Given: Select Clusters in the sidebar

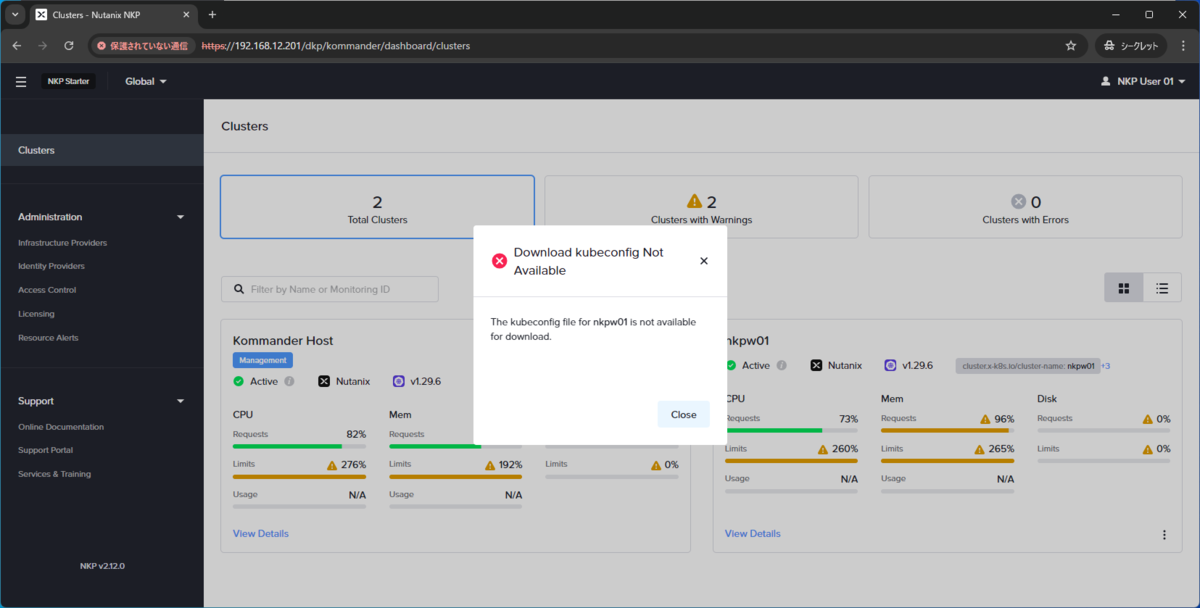Looking at the screenshot, I should coord(102,150).
